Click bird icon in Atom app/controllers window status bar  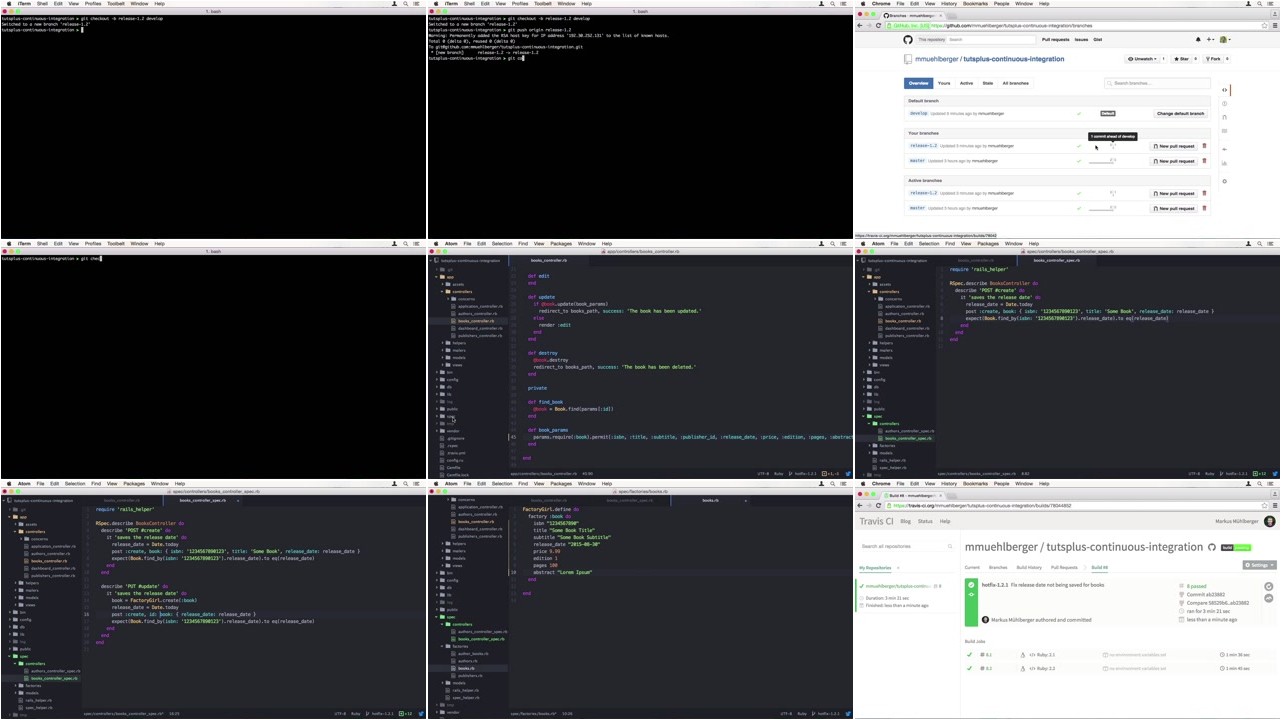point(848,474)
